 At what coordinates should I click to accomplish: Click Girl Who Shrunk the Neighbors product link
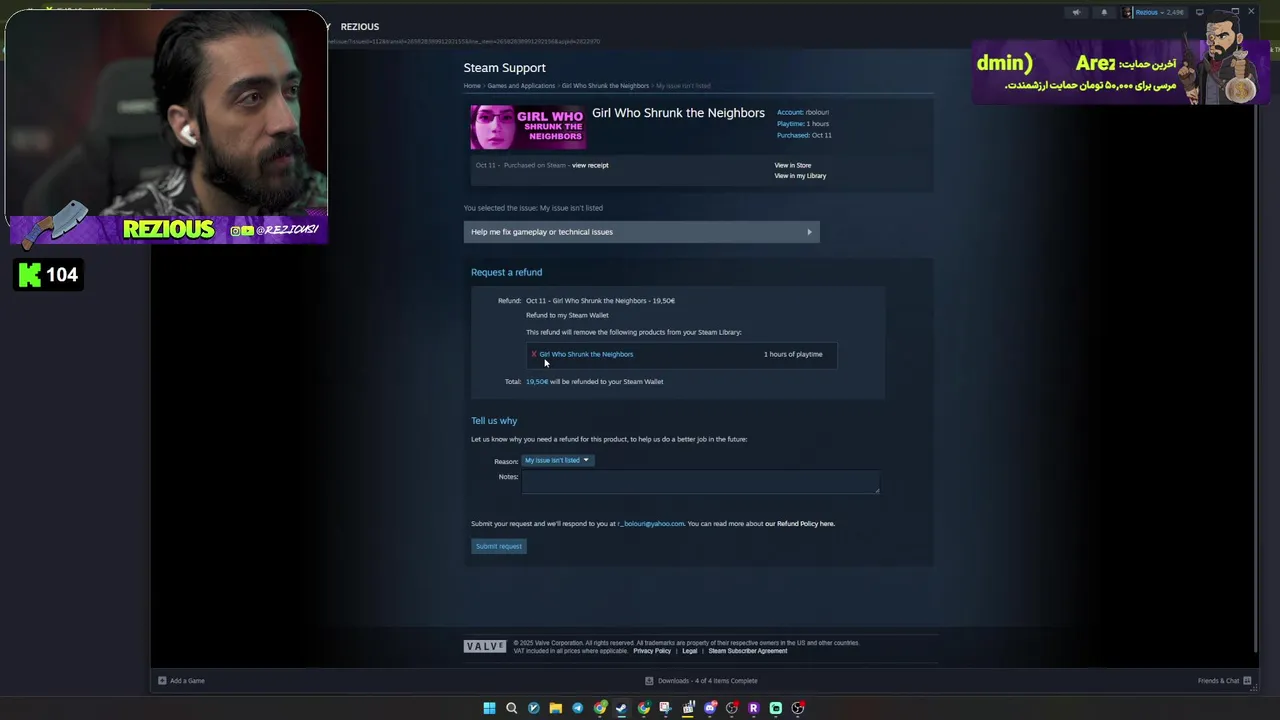click(586, 354)
